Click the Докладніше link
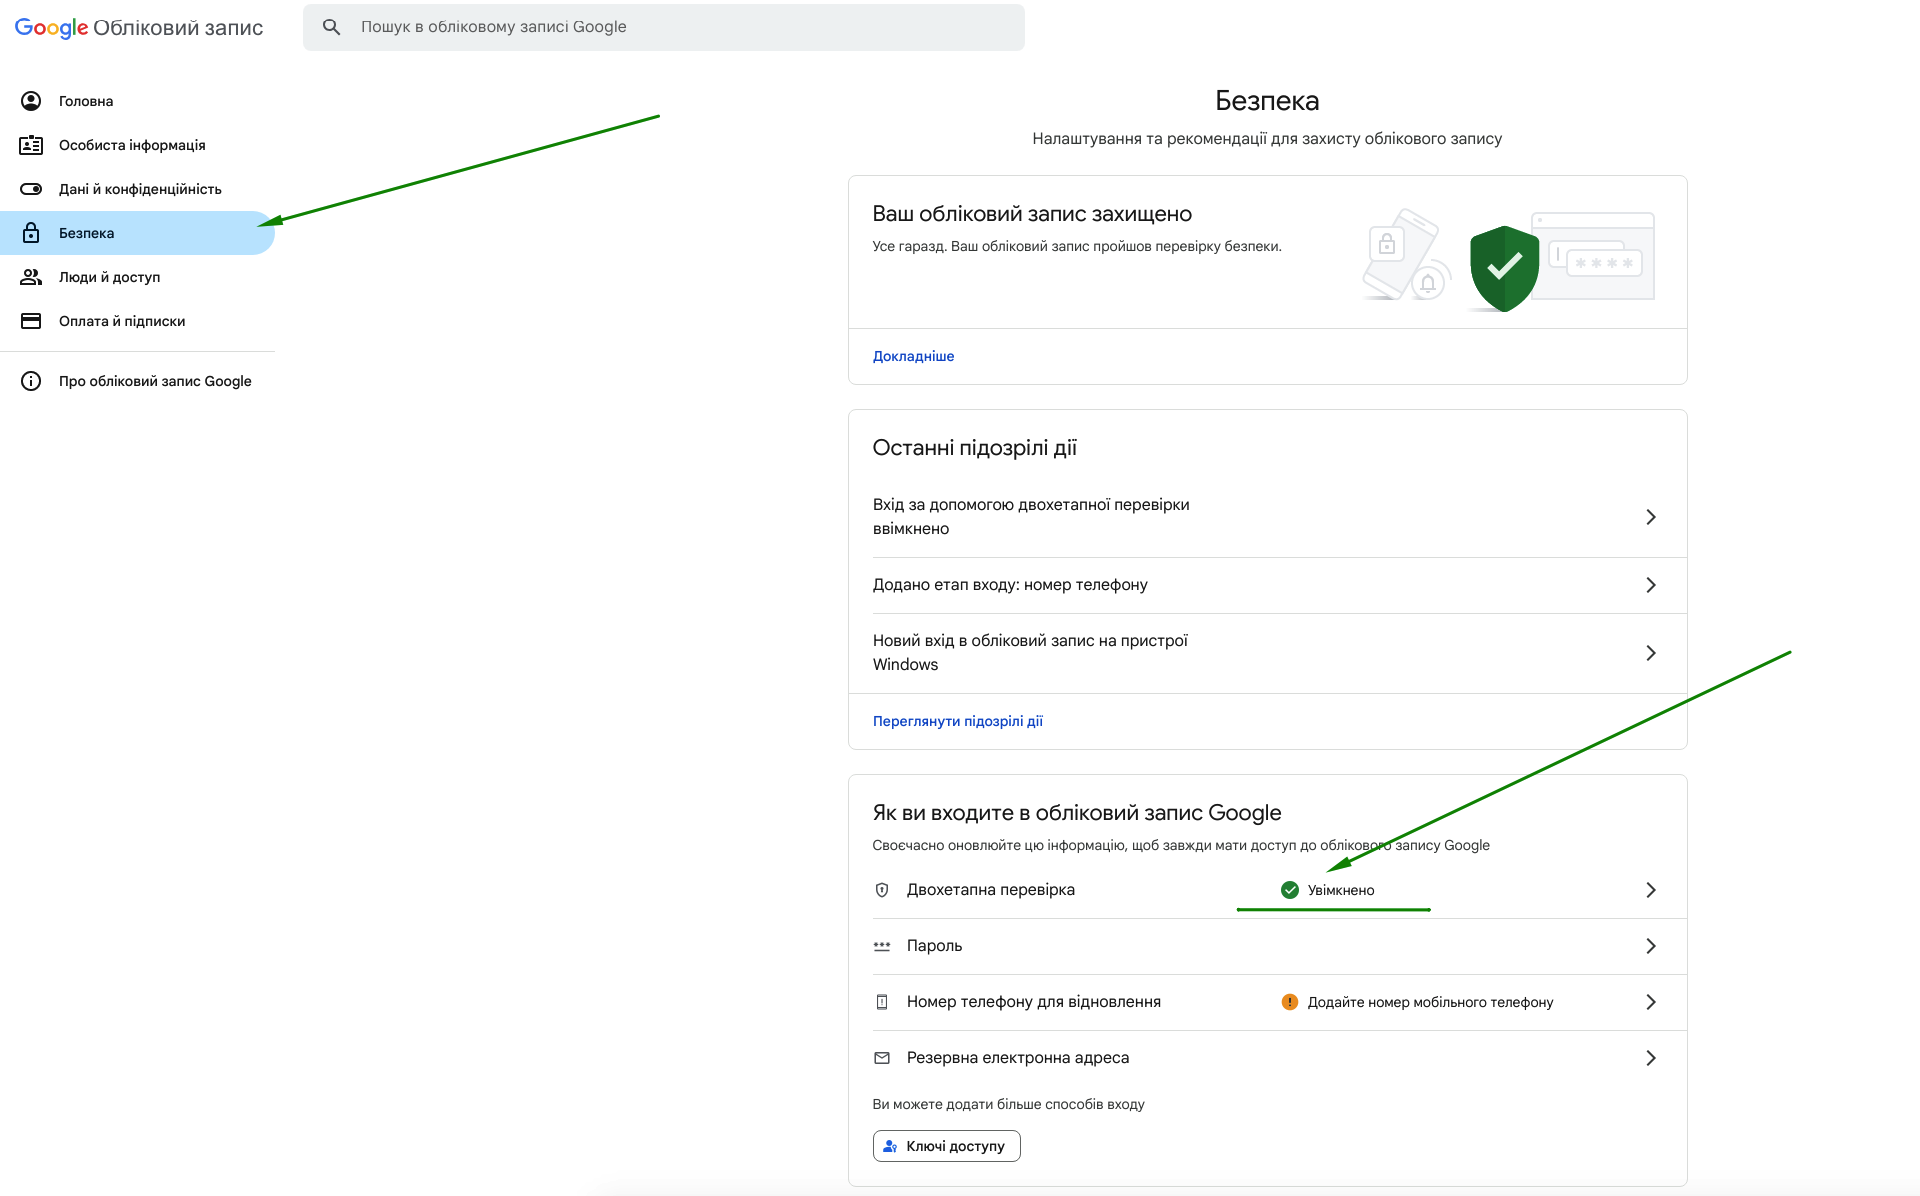This screenshot has height=1196, width=1920. tap(913, 356)
